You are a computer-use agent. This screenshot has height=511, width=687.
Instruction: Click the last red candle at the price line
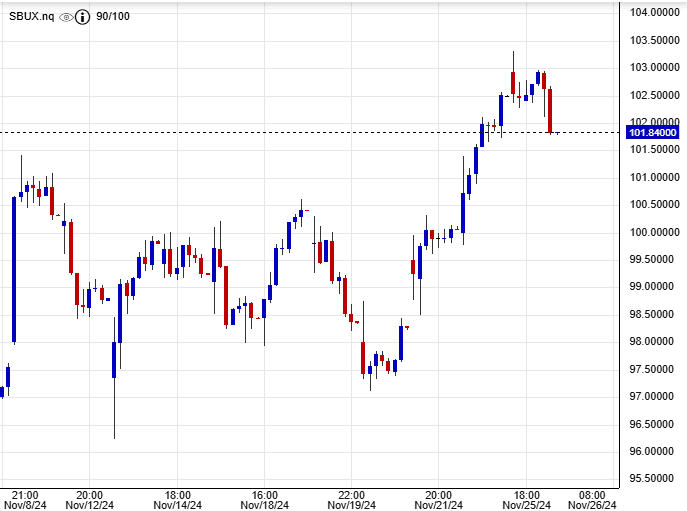[x=550, y=110]
